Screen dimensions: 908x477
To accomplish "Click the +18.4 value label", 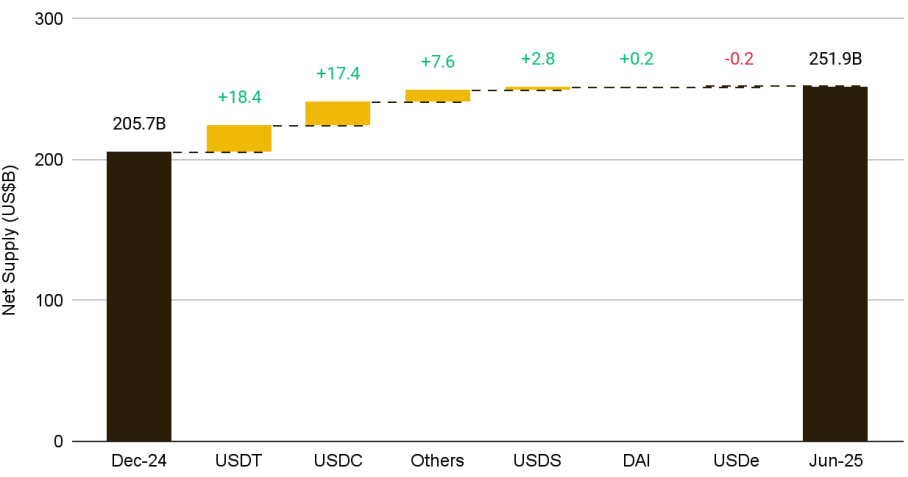I will tap(239, 97).
